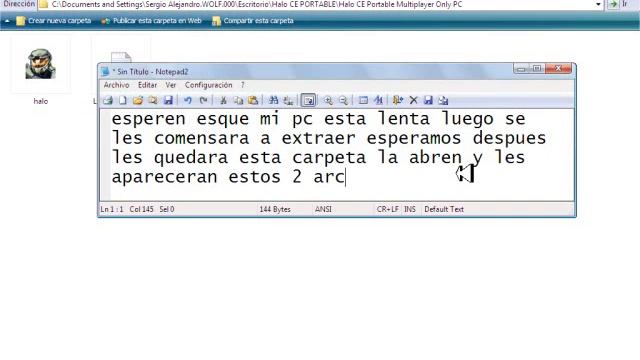Save the document with the first floppy disk icon

pos(168,100)
